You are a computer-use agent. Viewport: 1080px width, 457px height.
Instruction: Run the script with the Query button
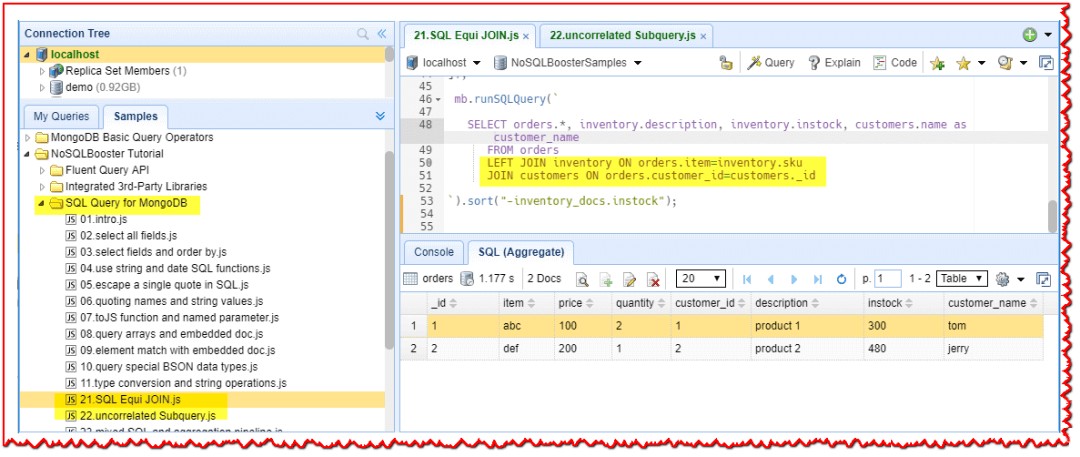tap(770, 63)
